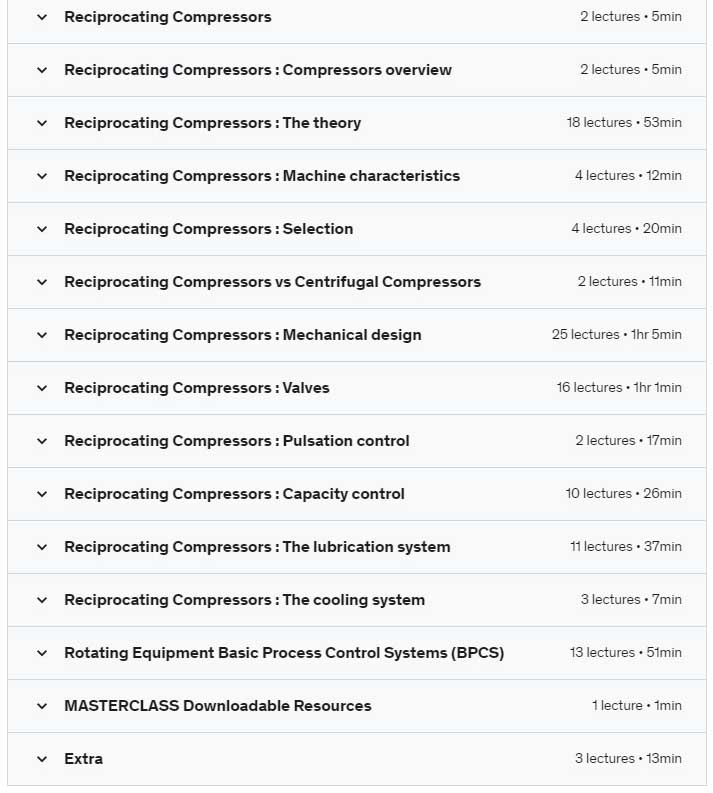Click the 25 lectures • 1hr 5min label
The height and width of the screenshot is (793, 713).
[616, 335]
